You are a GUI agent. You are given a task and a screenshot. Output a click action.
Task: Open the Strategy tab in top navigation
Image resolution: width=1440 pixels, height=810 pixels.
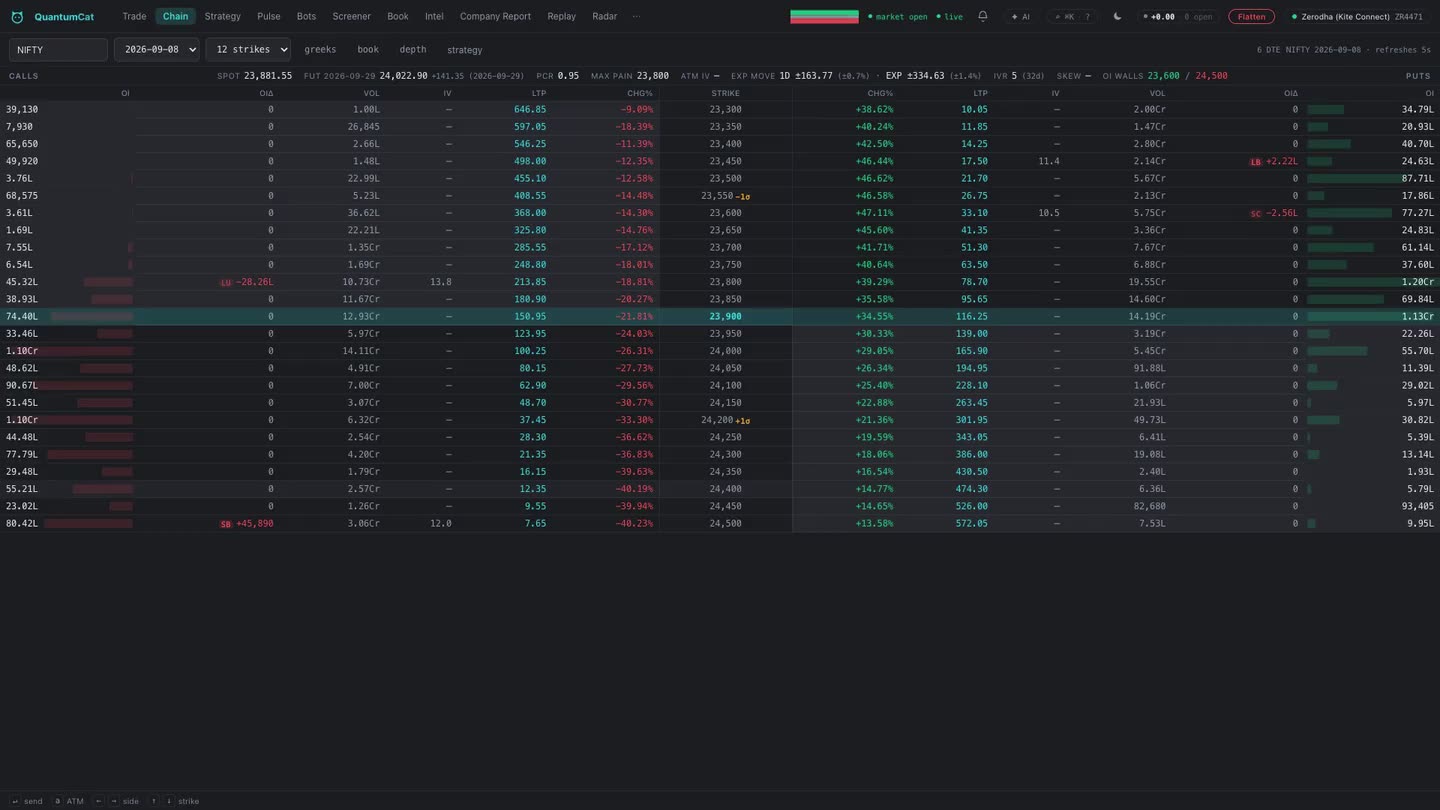[222, 16]
